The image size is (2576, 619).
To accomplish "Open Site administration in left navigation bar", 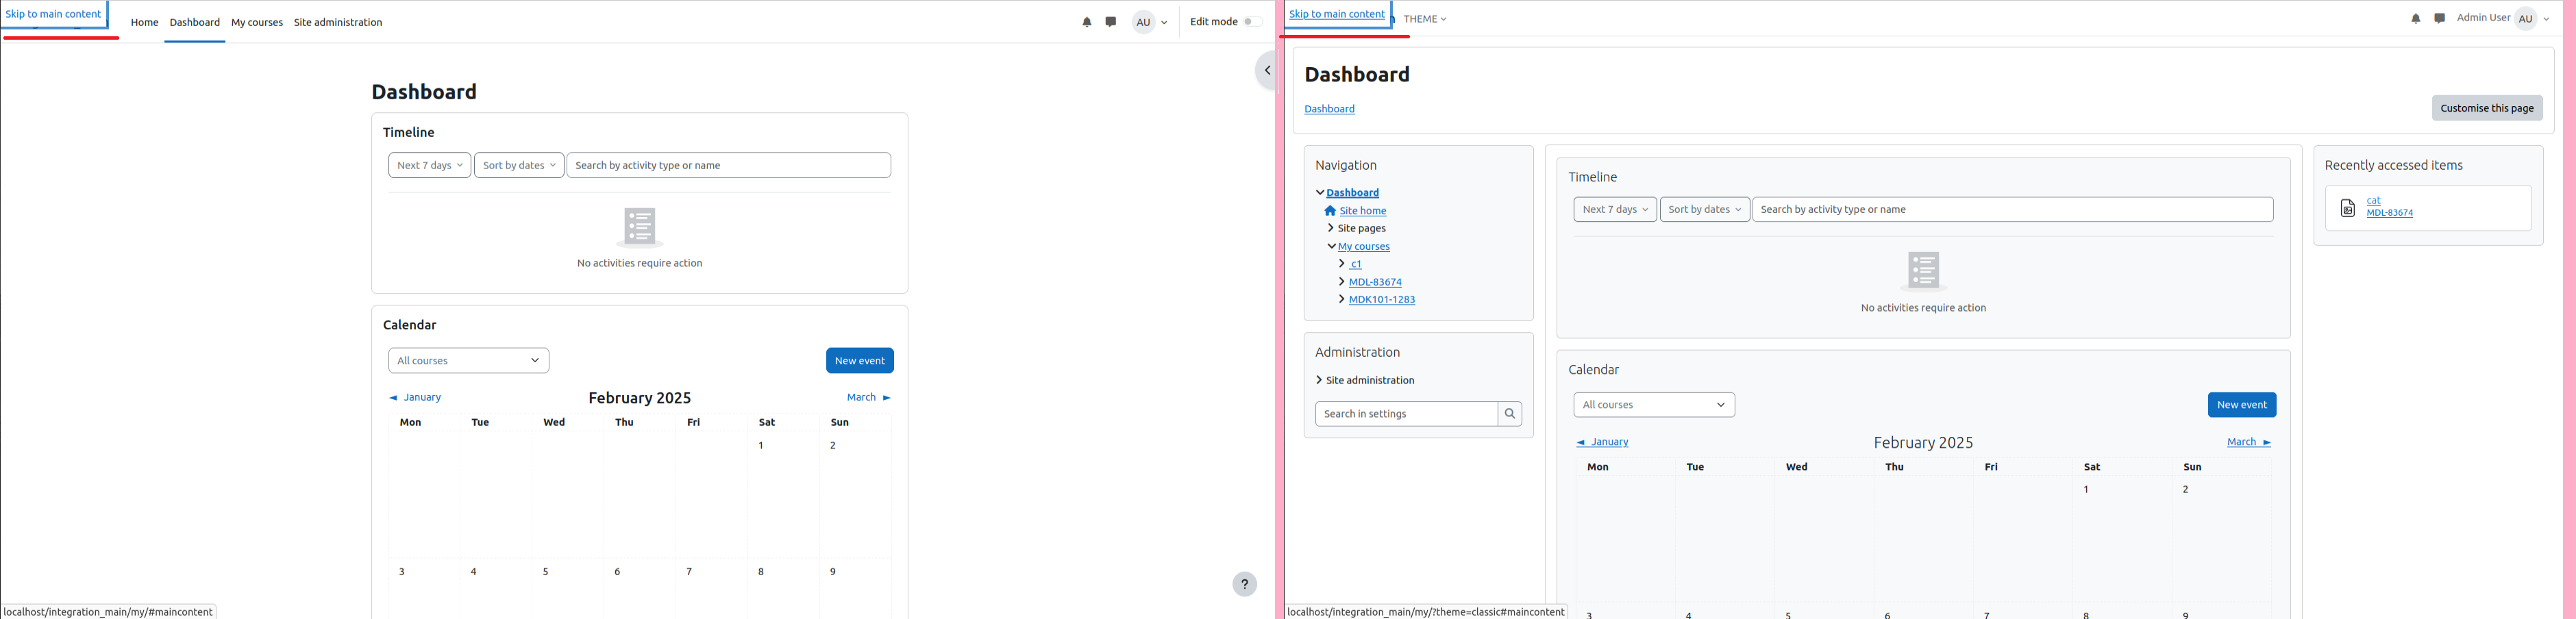I will click(x=338, y=22).
